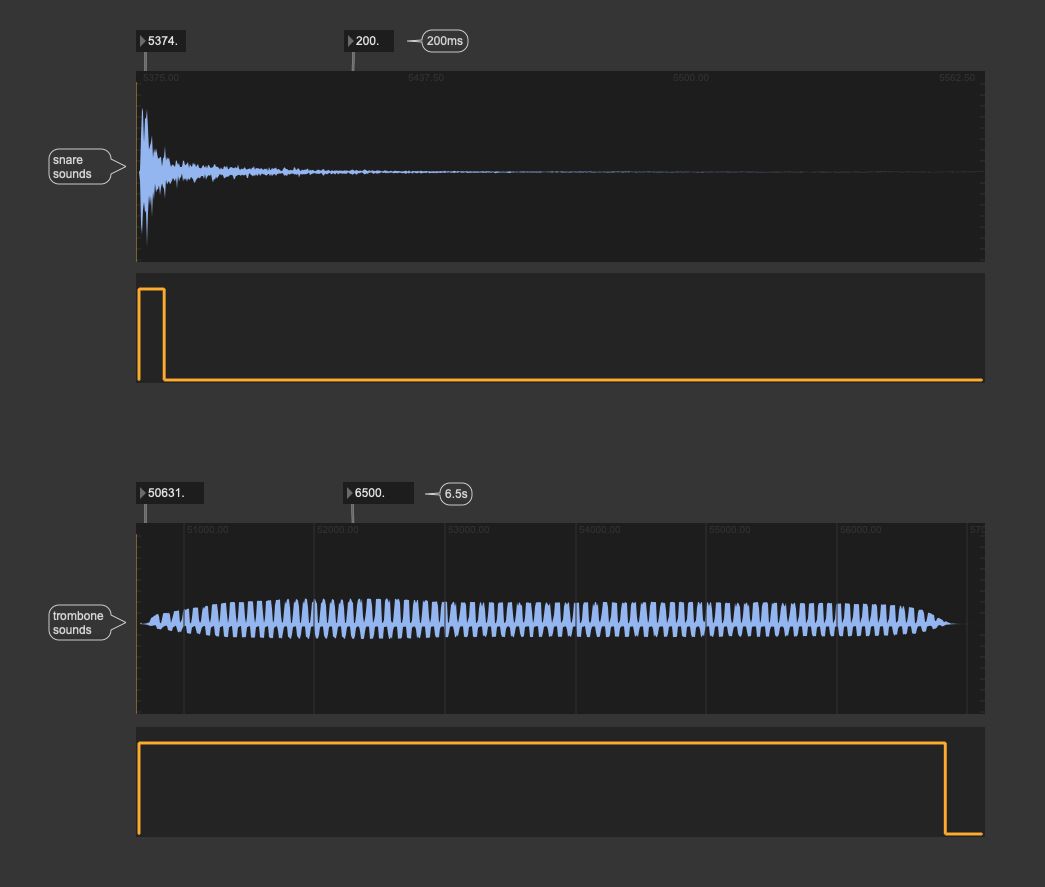Click the 55000.00 time ruler label
Viewport: 1045px width, 887px height.
click(730, 530)
